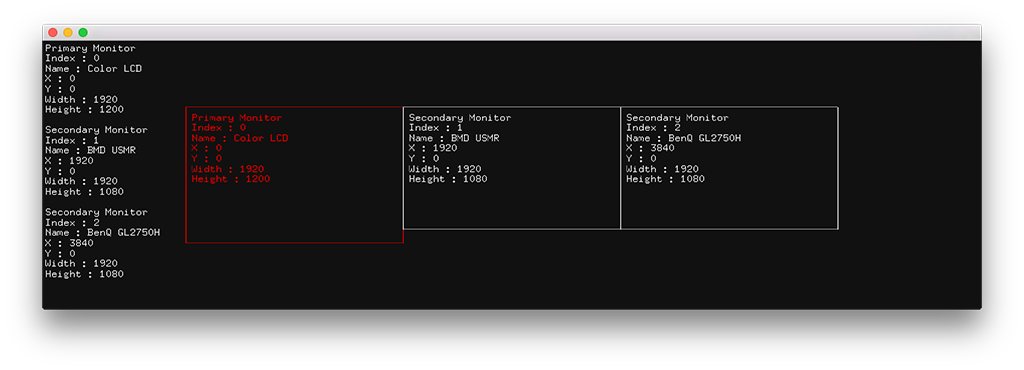1024x370 pixels.
Task: Select 'Name : BMD USMR' inside middle box
Action: (455, 138)
